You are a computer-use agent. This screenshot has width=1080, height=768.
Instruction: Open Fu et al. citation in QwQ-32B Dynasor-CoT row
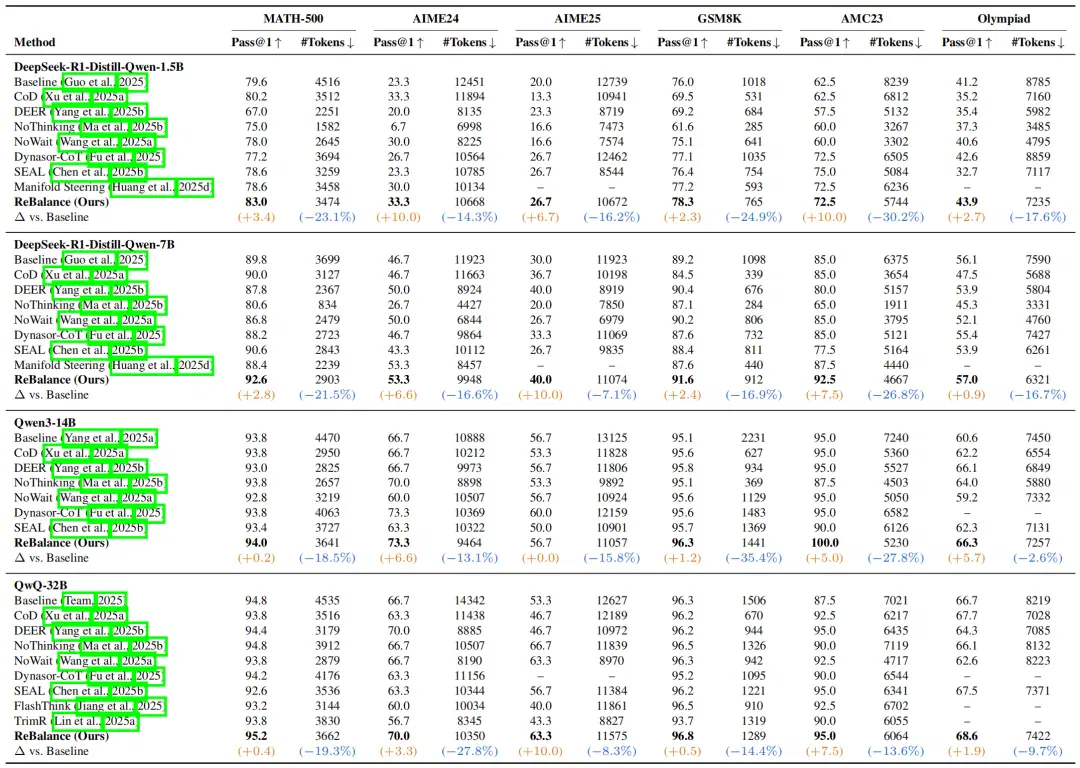tap(109, 676)
